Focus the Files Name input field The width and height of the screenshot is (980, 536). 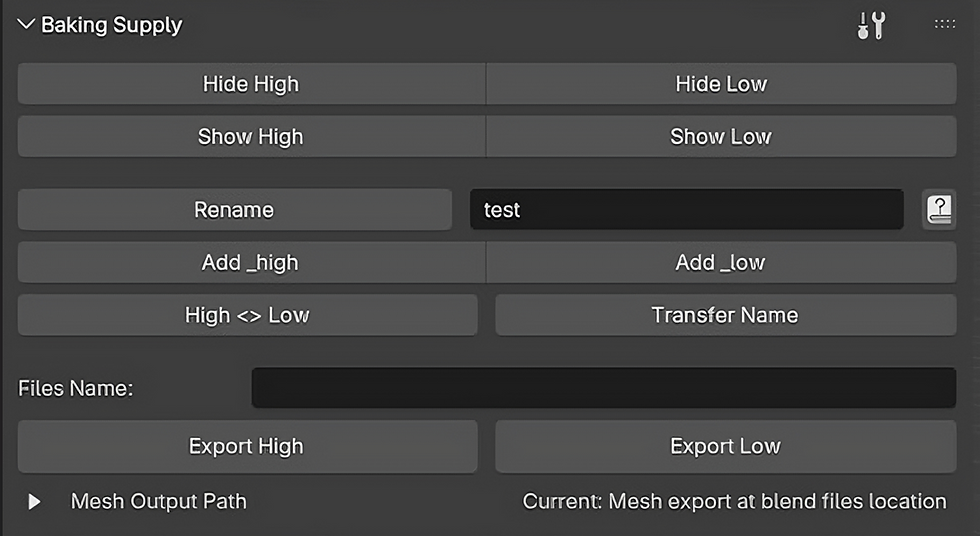604,388
